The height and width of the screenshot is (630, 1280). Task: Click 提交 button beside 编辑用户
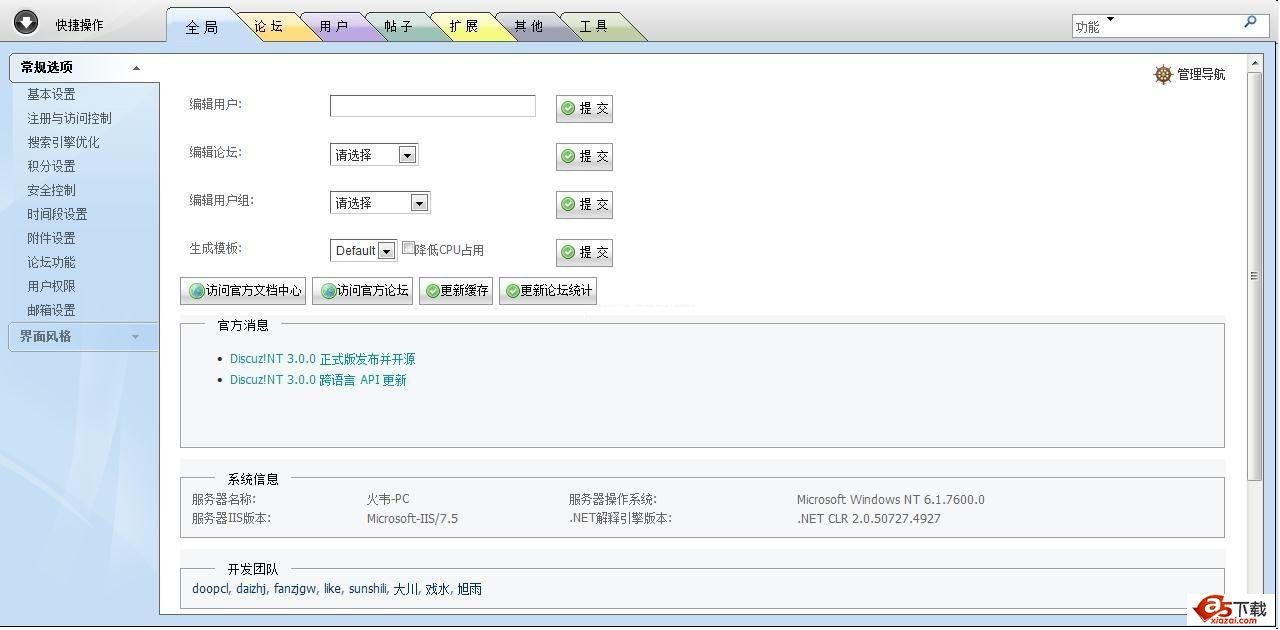pos(584,108)
